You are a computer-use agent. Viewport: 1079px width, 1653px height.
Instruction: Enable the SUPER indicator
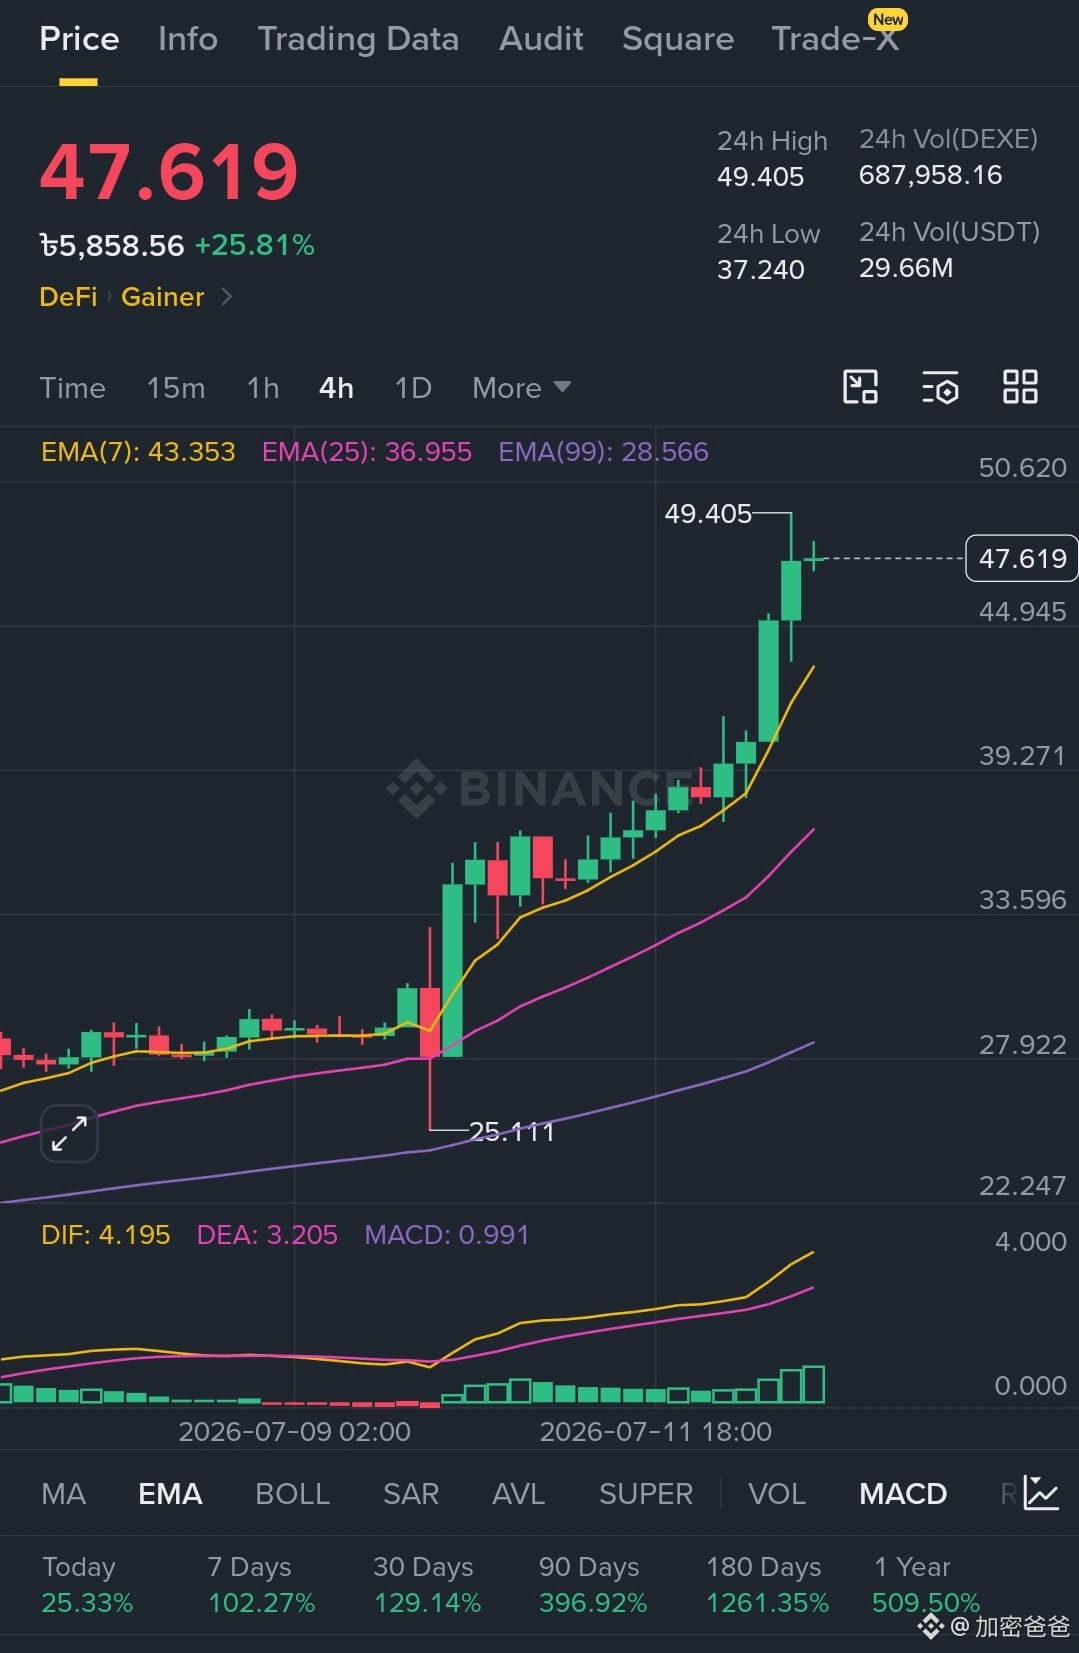click(x=645, y=1494)
